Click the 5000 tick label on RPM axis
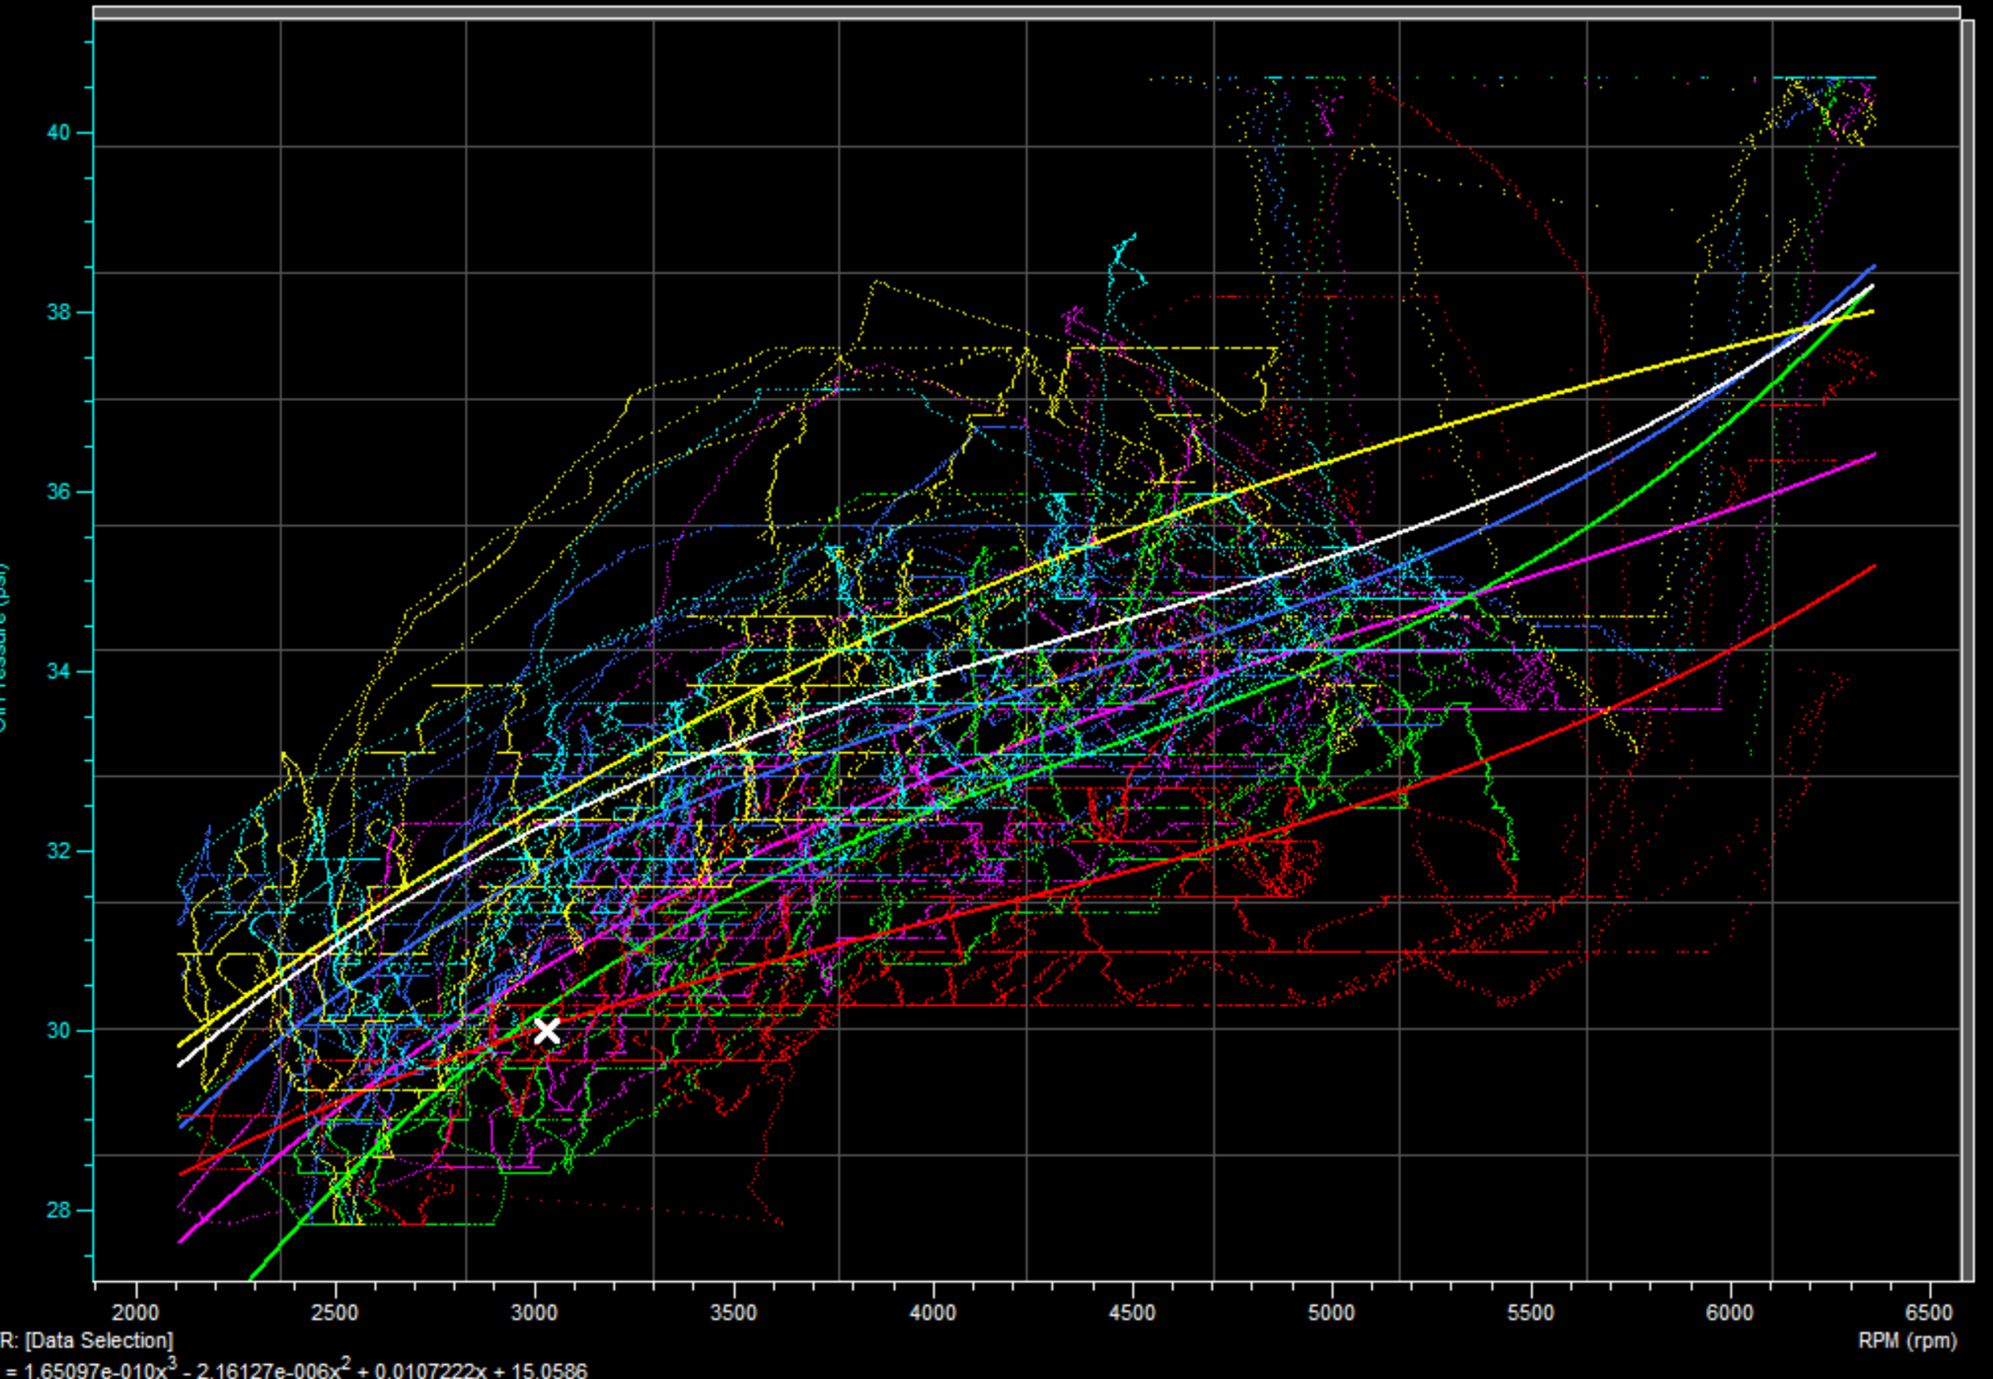The image size is (1993, 1379). coord(1331,1313)
